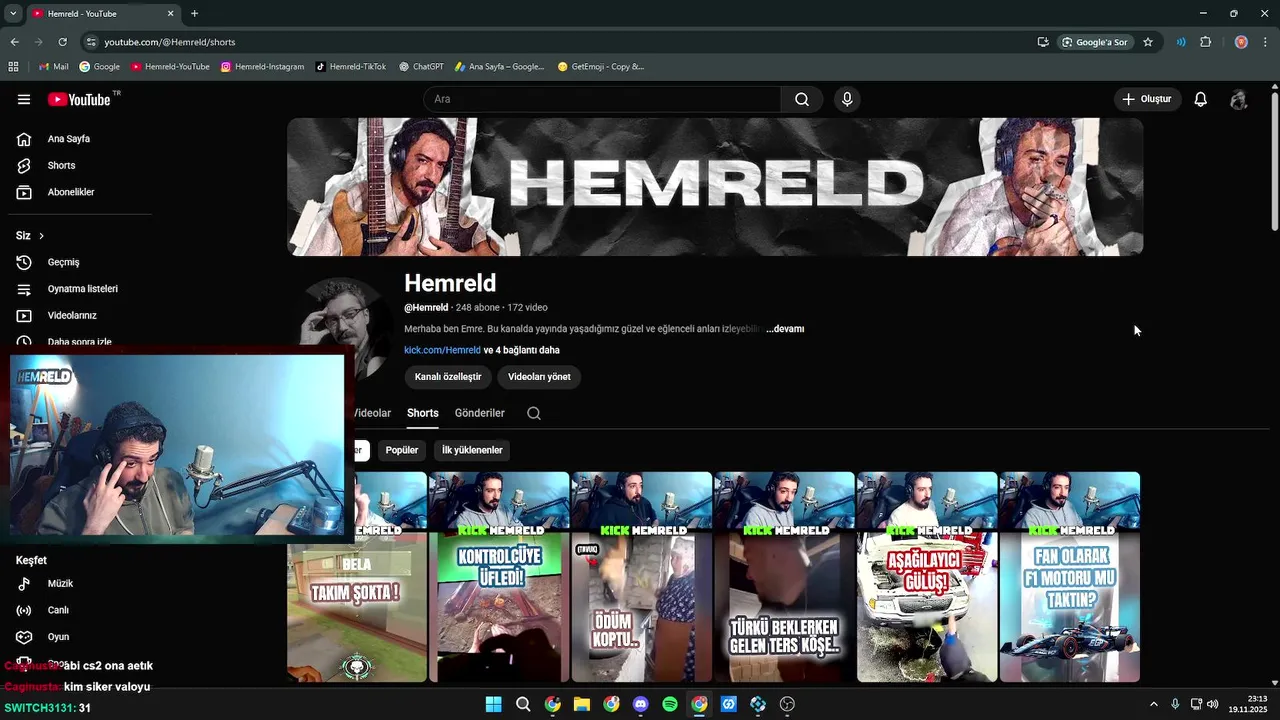Click the address bar URL
Viewport: 1280px width, 720px height.
pos(170,42)
